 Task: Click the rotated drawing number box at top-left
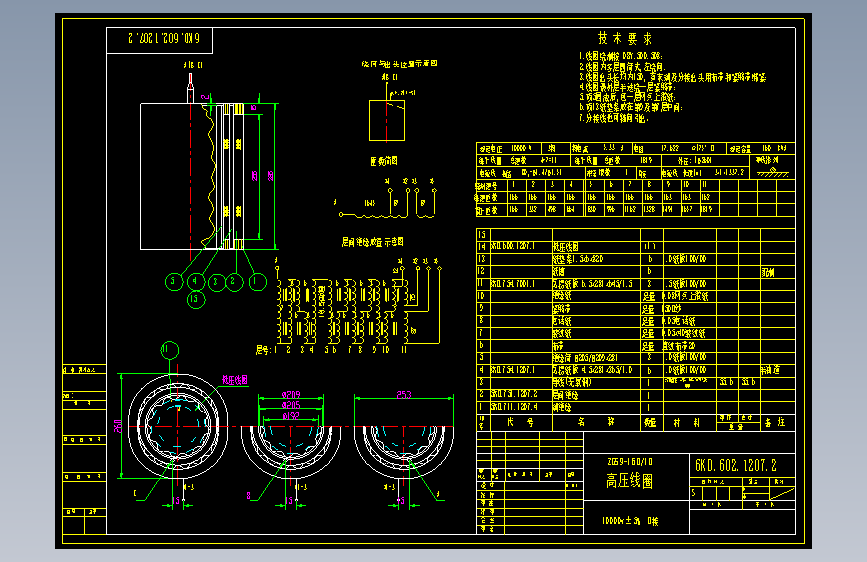click(x=159, y=40)
